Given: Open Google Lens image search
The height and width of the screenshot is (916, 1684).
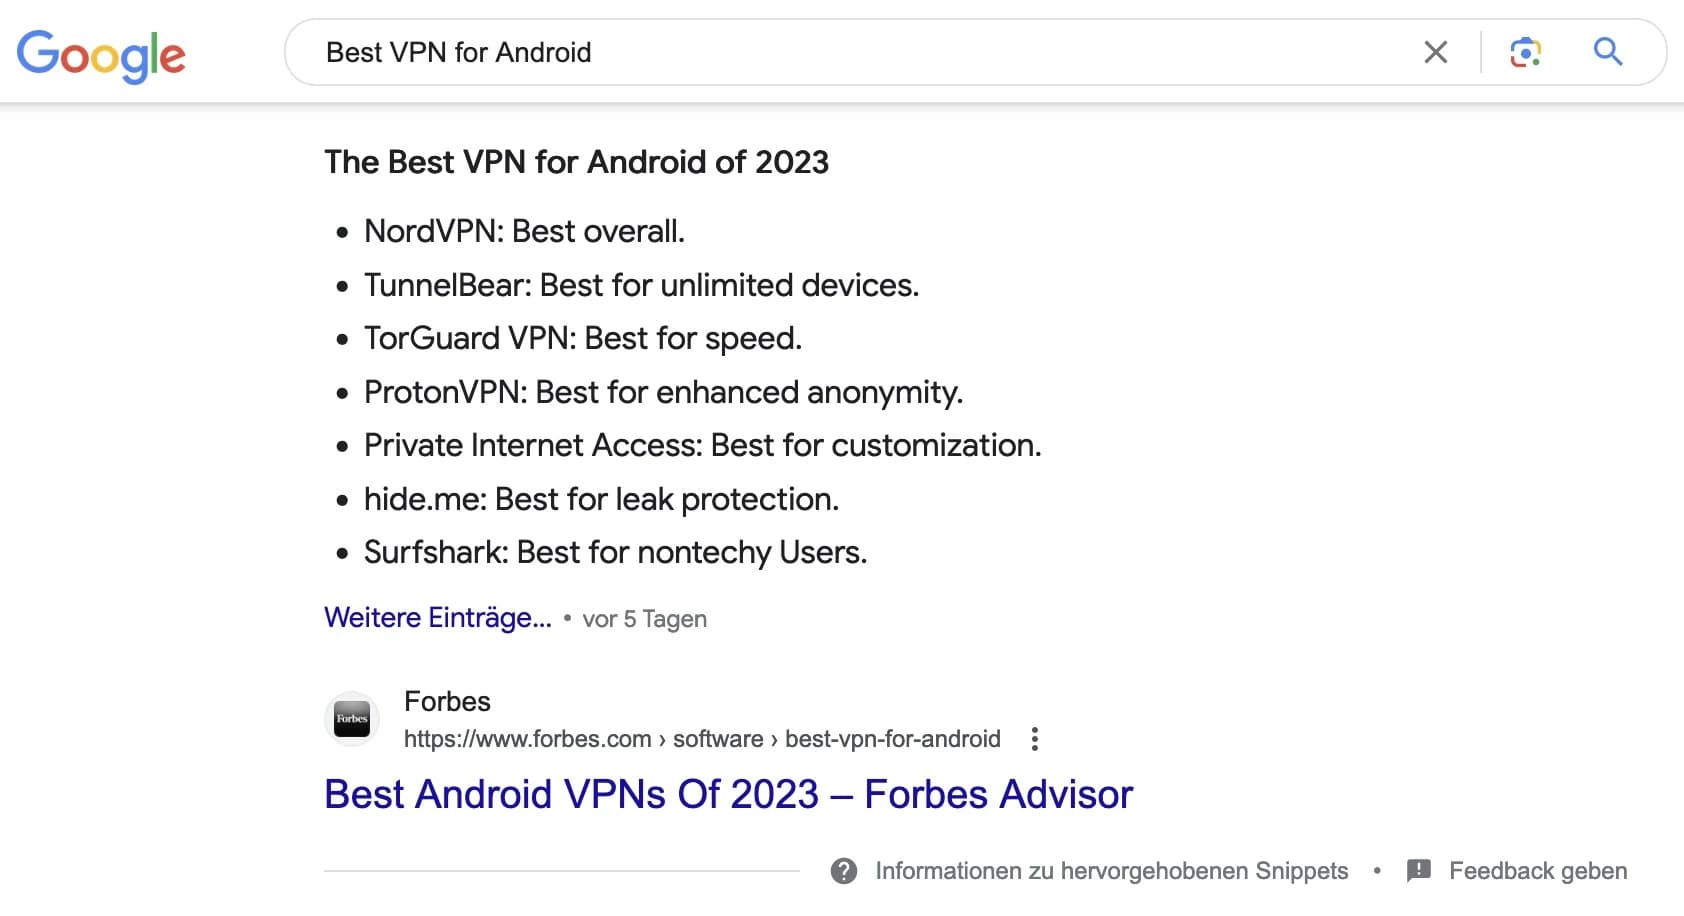Looking at the screenshot, I should pos(1525,52).
